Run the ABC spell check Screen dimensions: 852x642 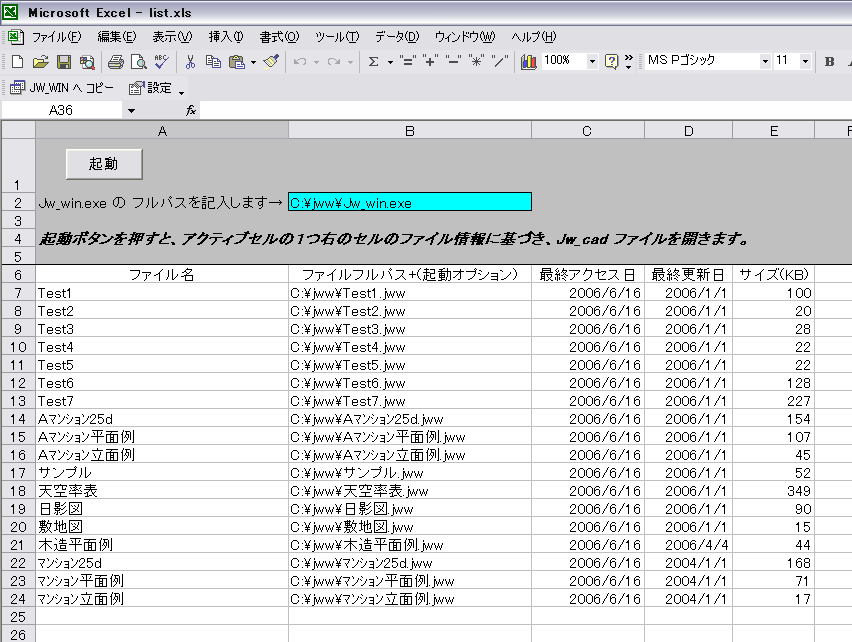pyautogui.click(x=161, y=62)
